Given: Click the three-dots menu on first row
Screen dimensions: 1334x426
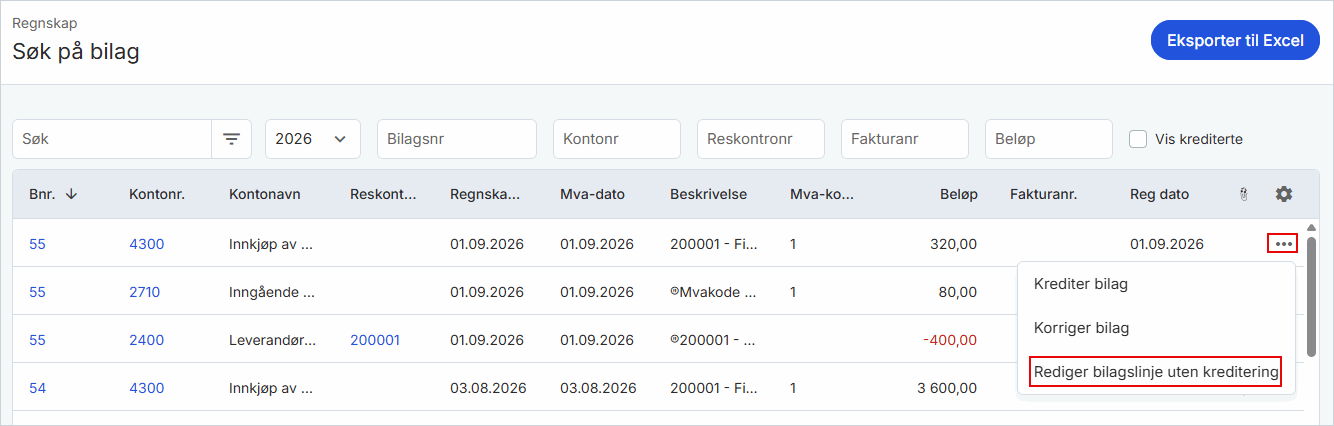Looking at the screenshot, I should 1284,243.
